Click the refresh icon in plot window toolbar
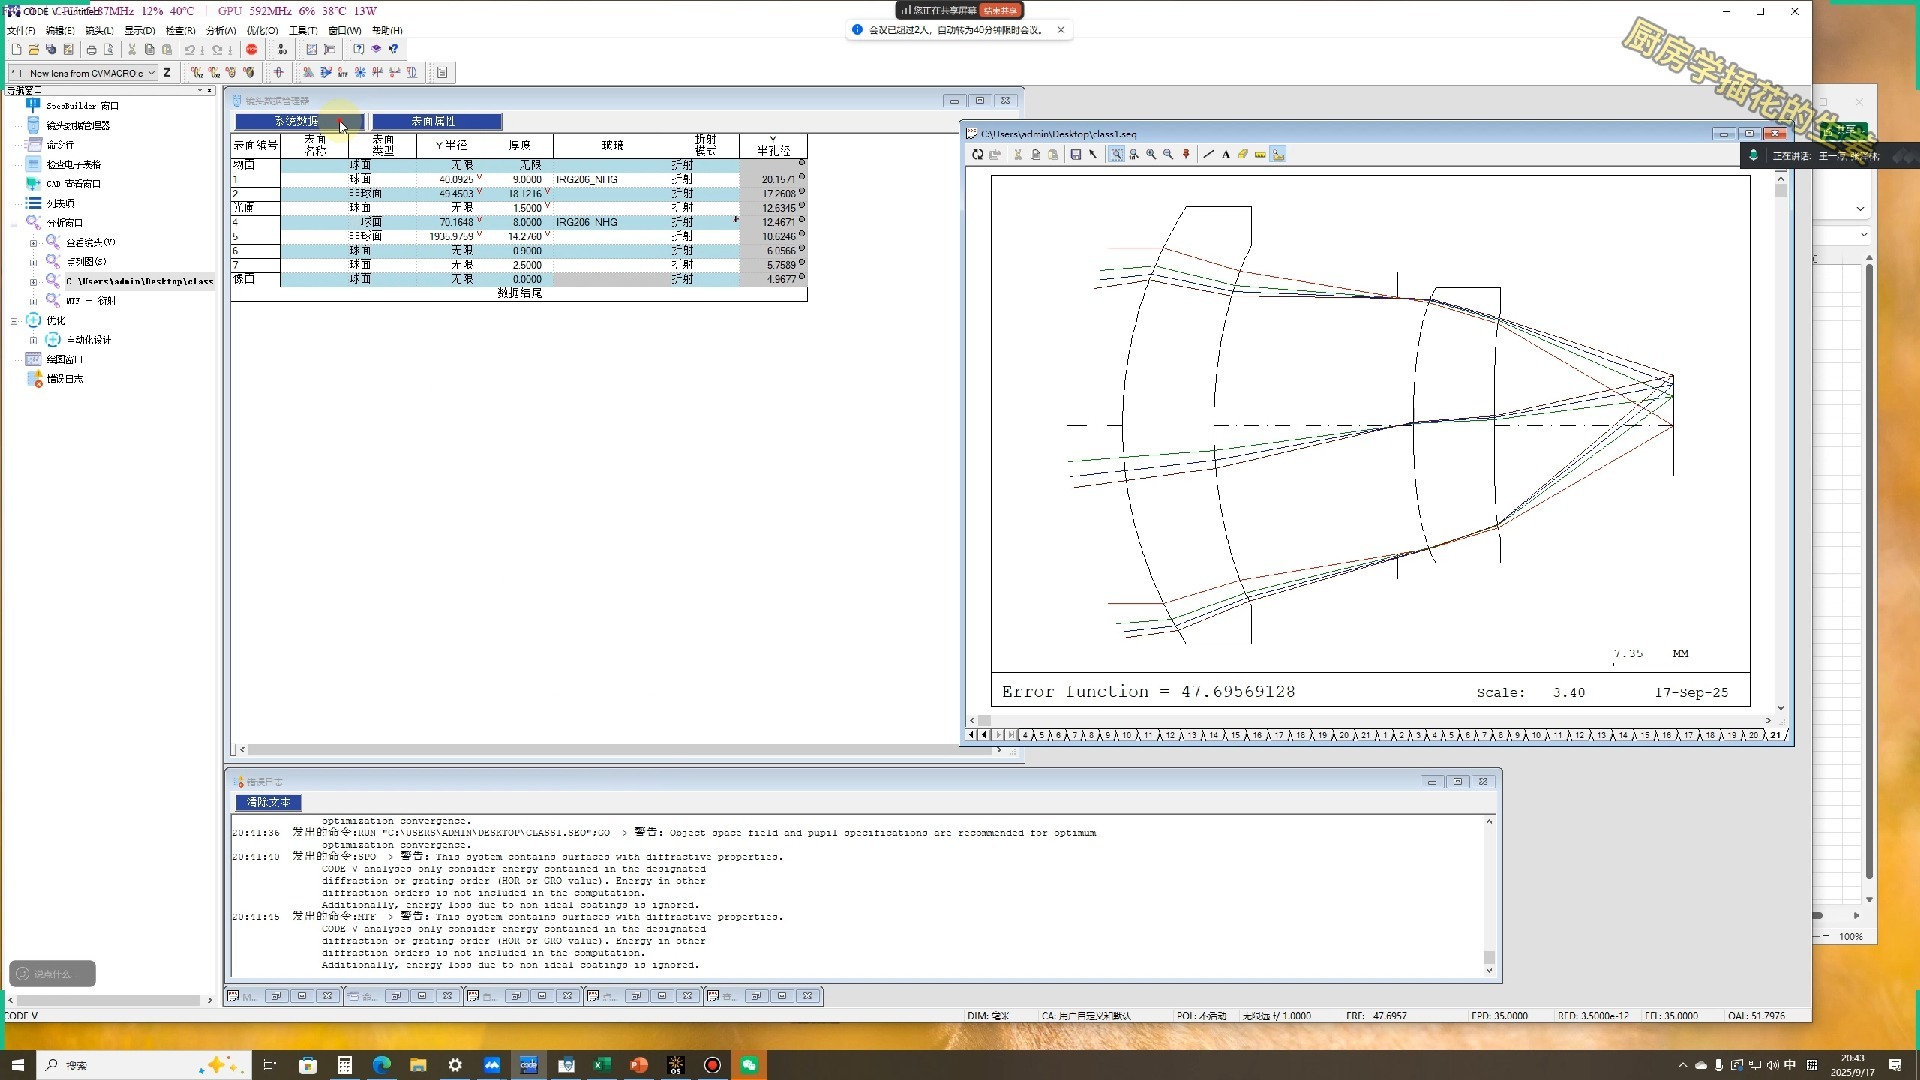The width and height of the screenshot is (1920, 1080). [x=977, y=155]
